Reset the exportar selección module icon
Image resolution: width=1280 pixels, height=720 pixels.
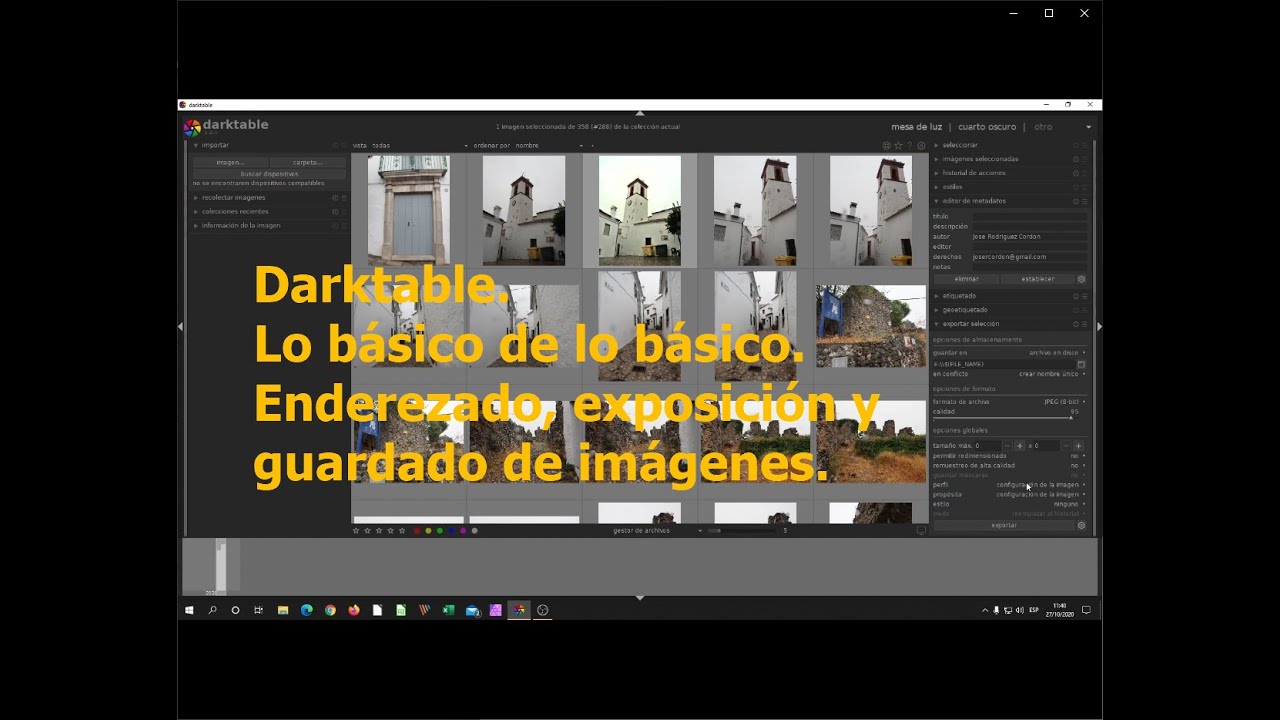pos(1076,324)
